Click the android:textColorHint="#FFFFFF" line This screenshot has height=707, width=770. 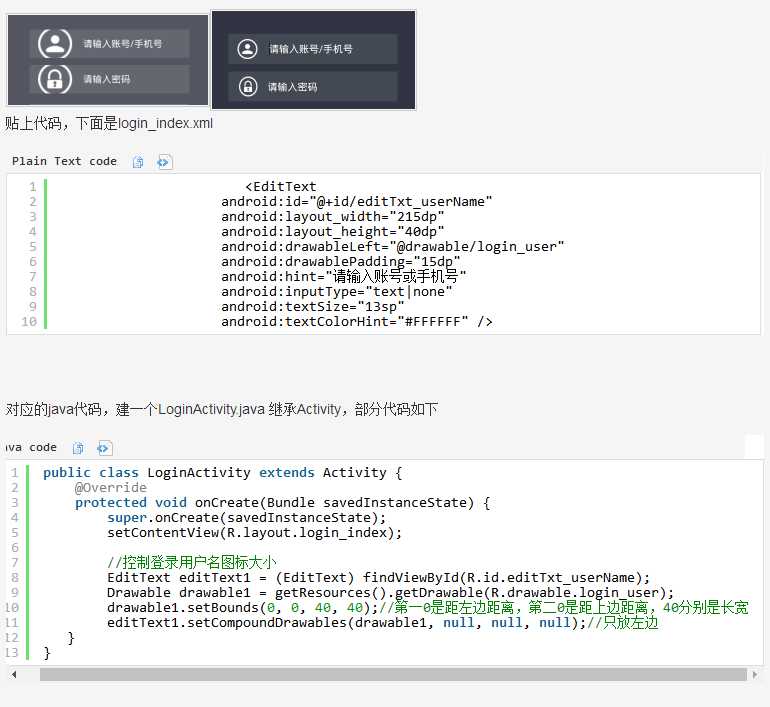click(357, 322)
